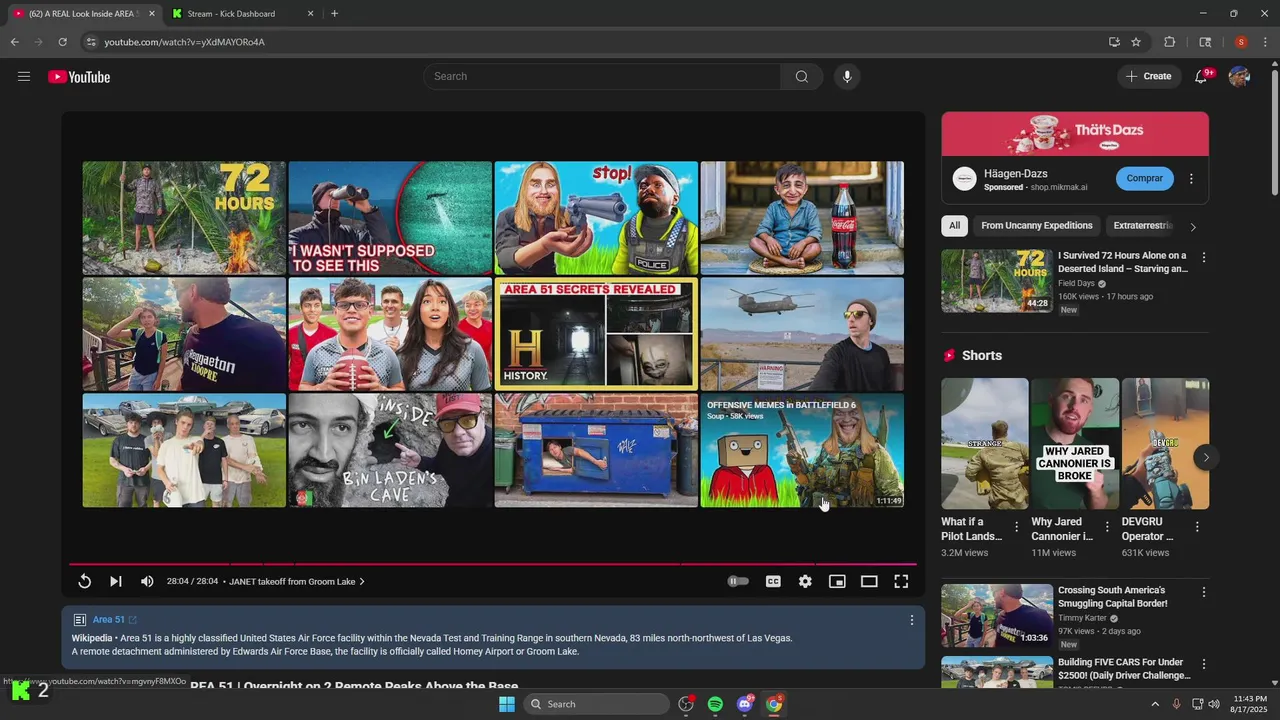The width and height of the screenshot is (1280, 720).
Task: Play the Area 51 Secrets Revealed History video
Action: 596,334
